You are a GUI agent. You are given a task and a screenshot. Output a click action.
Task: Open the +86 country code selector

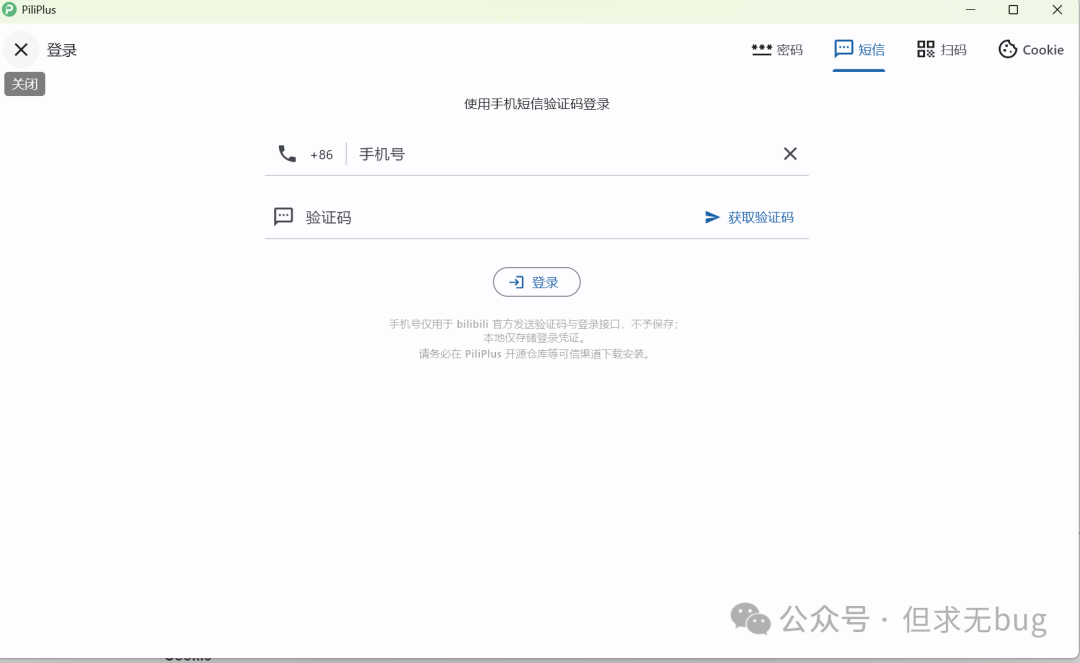click(x=321, y=155)
